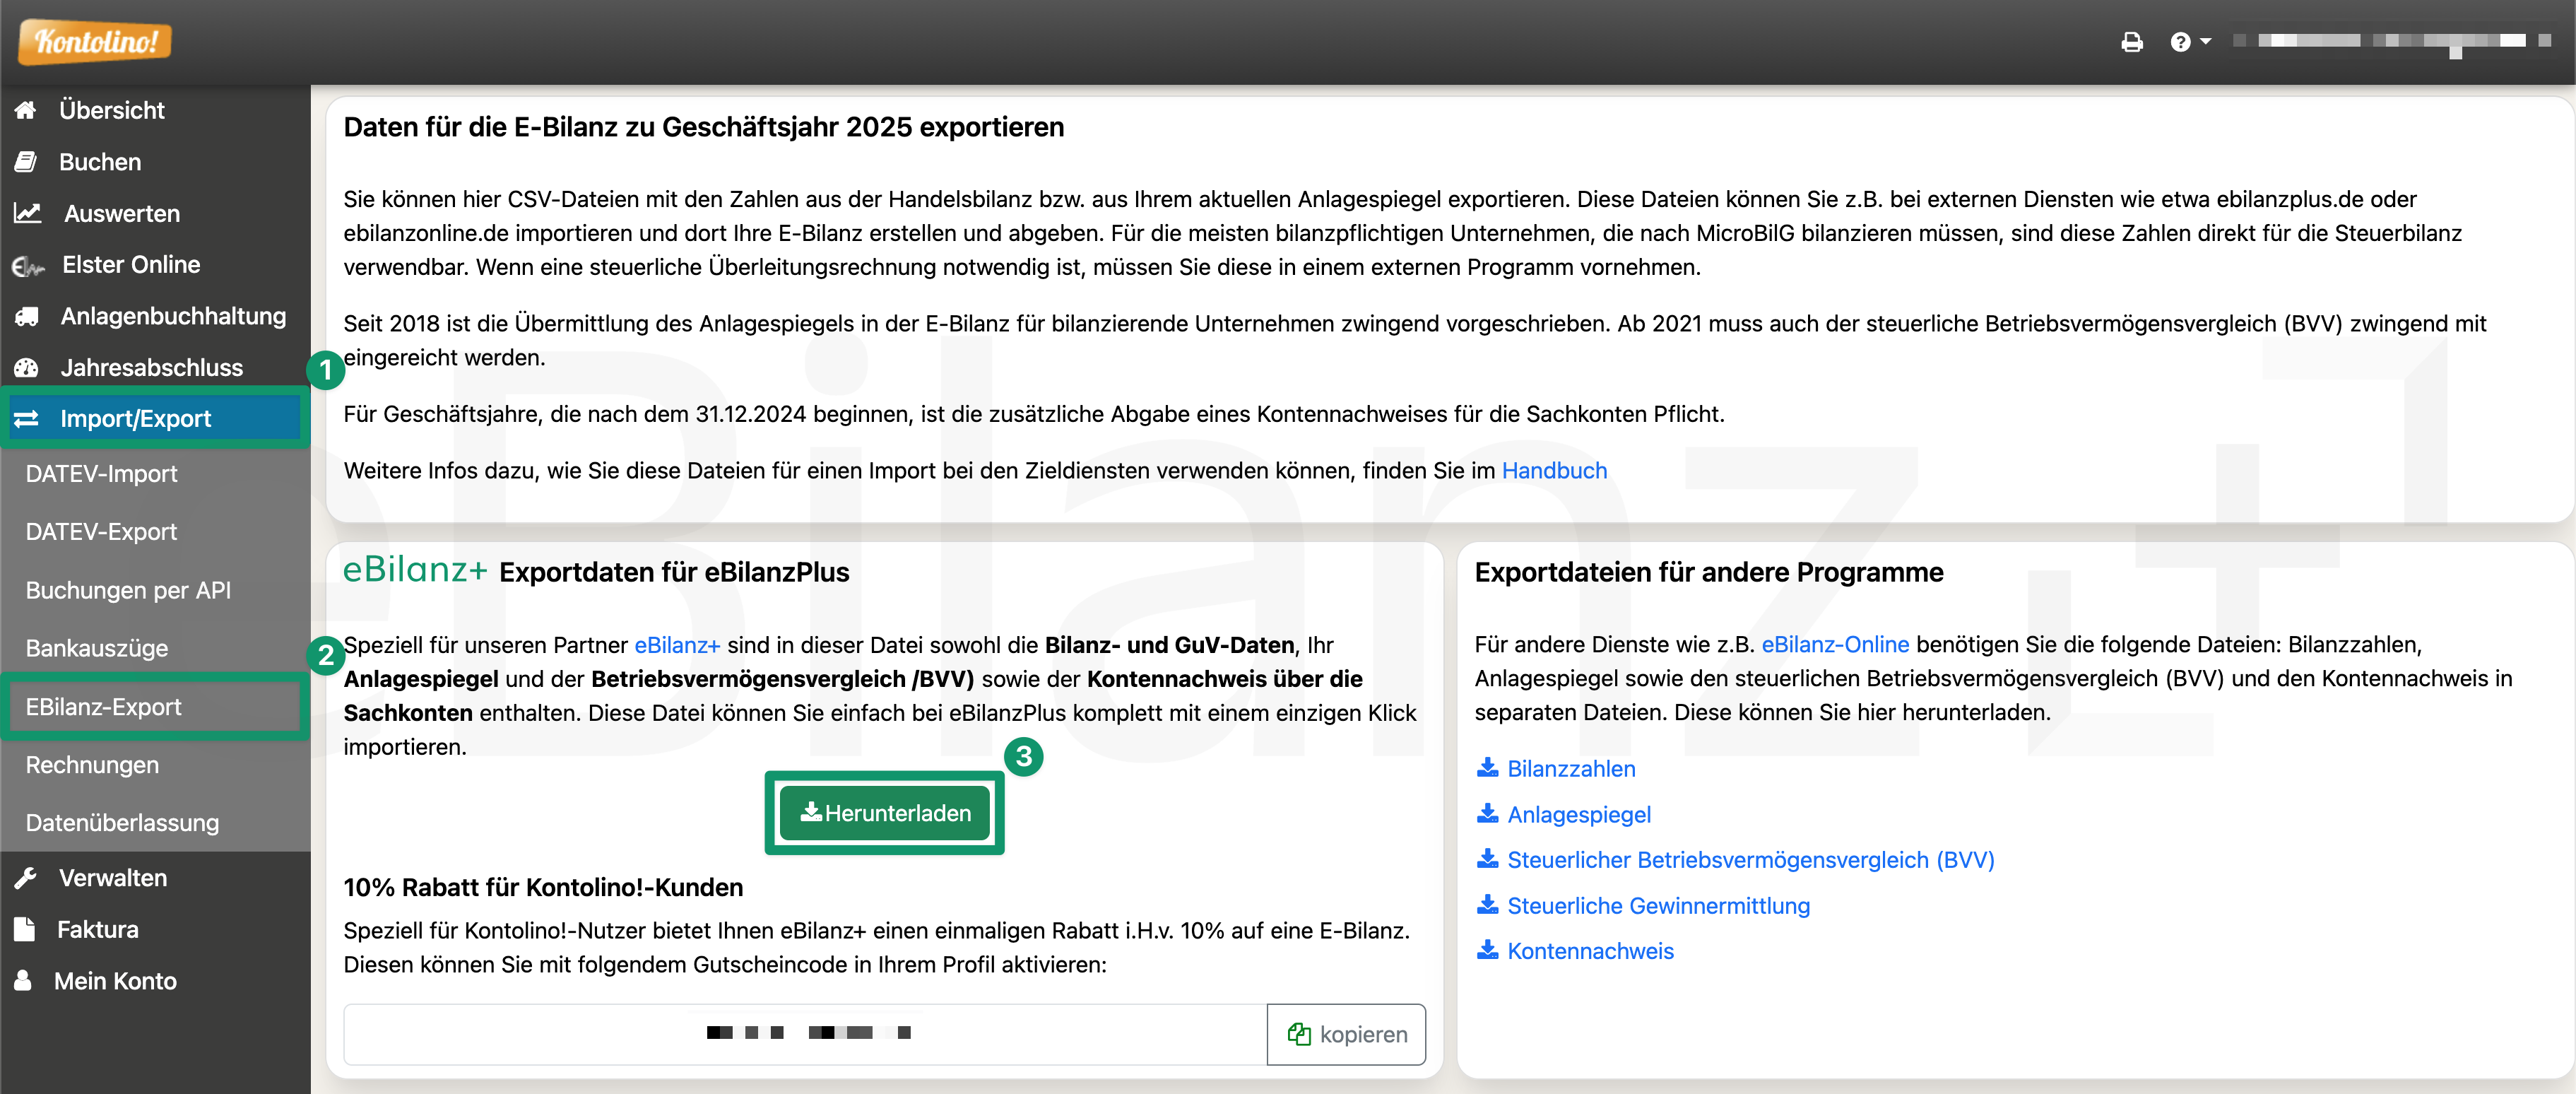Viewport: 2576px width, 1094px height.
Task: Click the book icon beside Buchen
Action: tap(26, 162)
